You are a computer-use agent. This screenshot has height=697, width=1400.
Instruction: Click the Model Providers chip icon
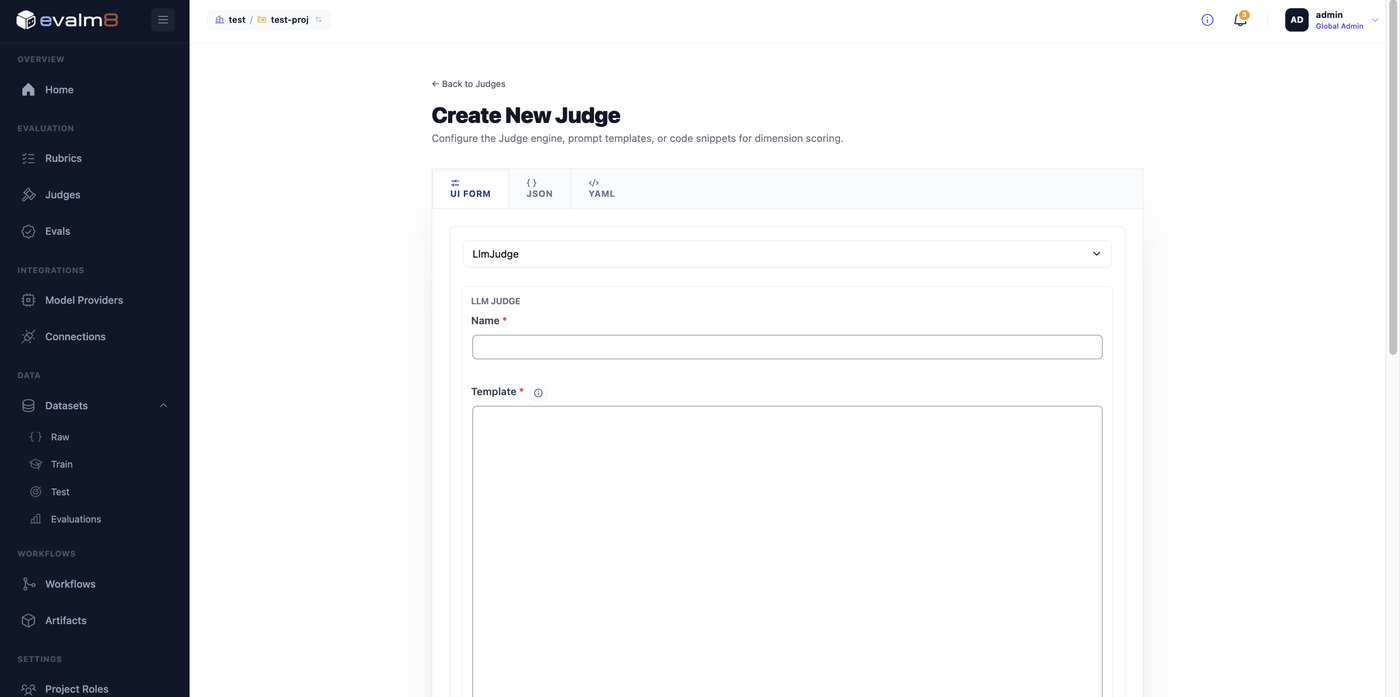pos(29,300)
